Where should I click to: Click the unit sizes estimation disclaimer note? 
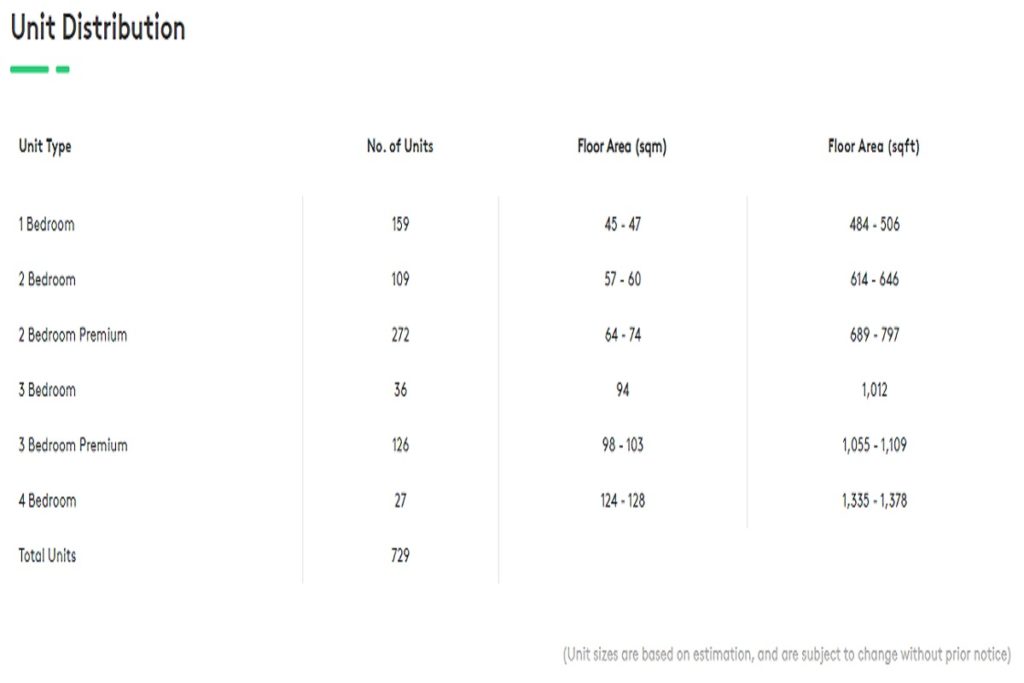click(x=786, y=654)
